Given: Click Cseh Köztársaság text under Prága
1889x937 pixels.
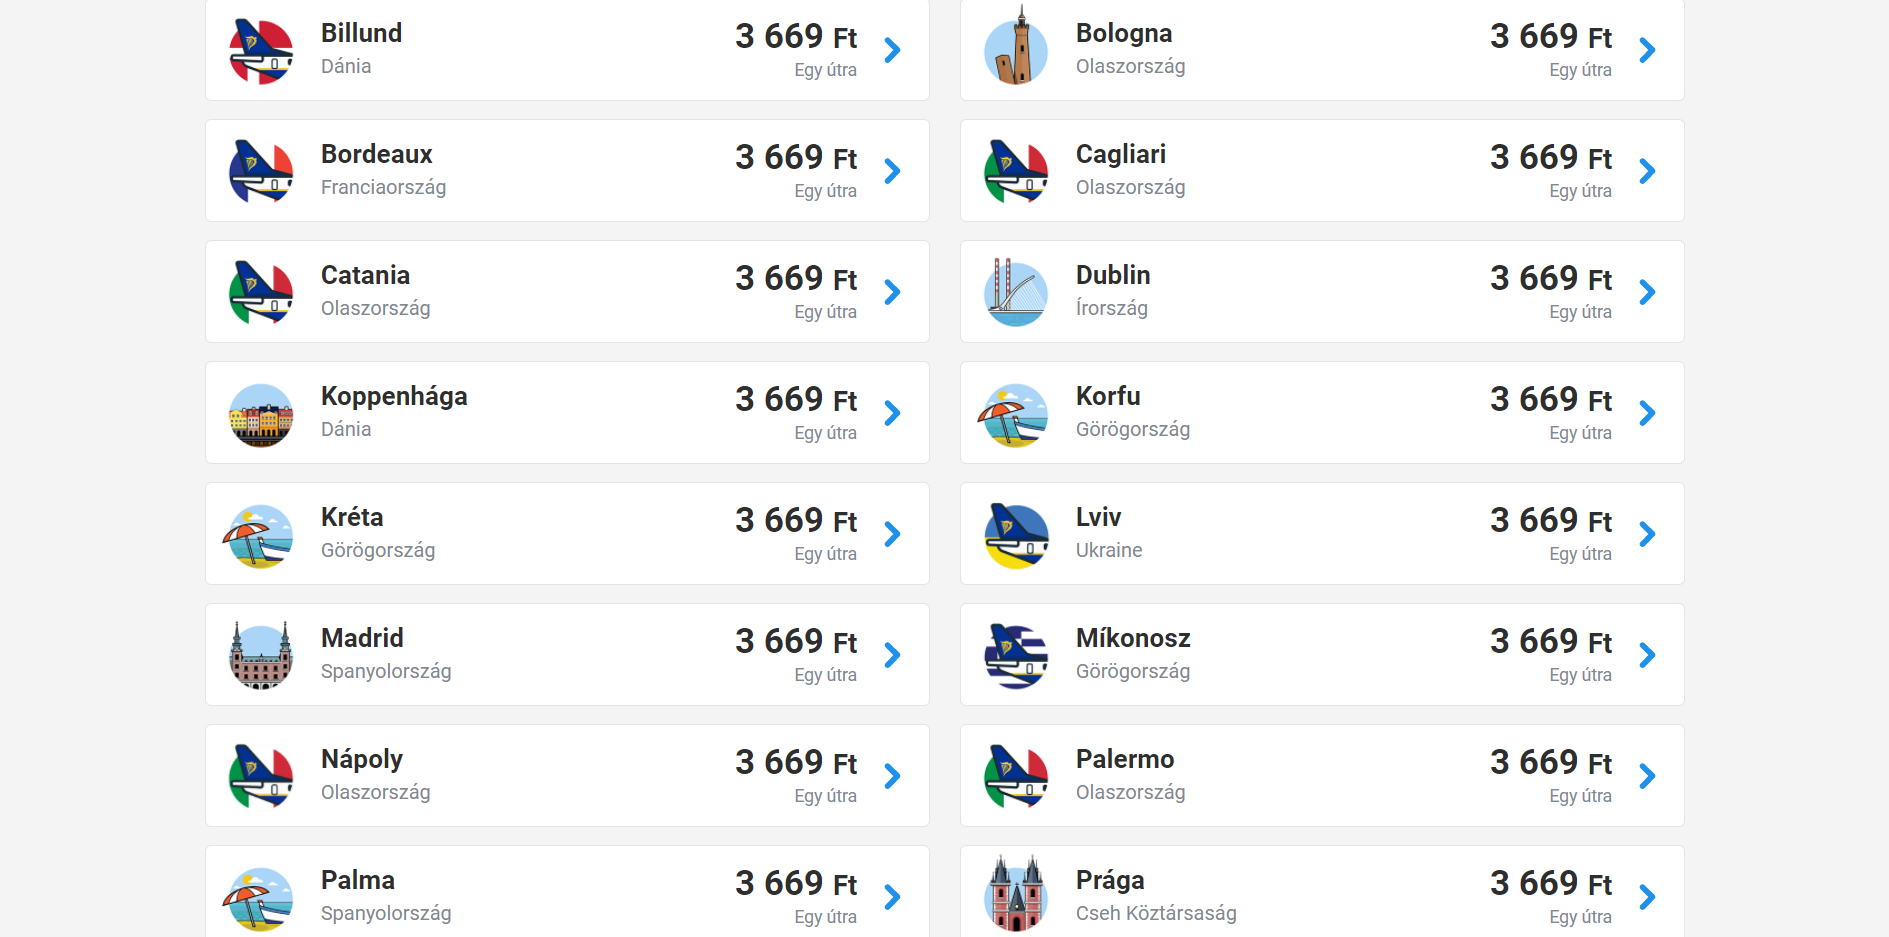Looking at the screenshot, I should pos(1156,913).
